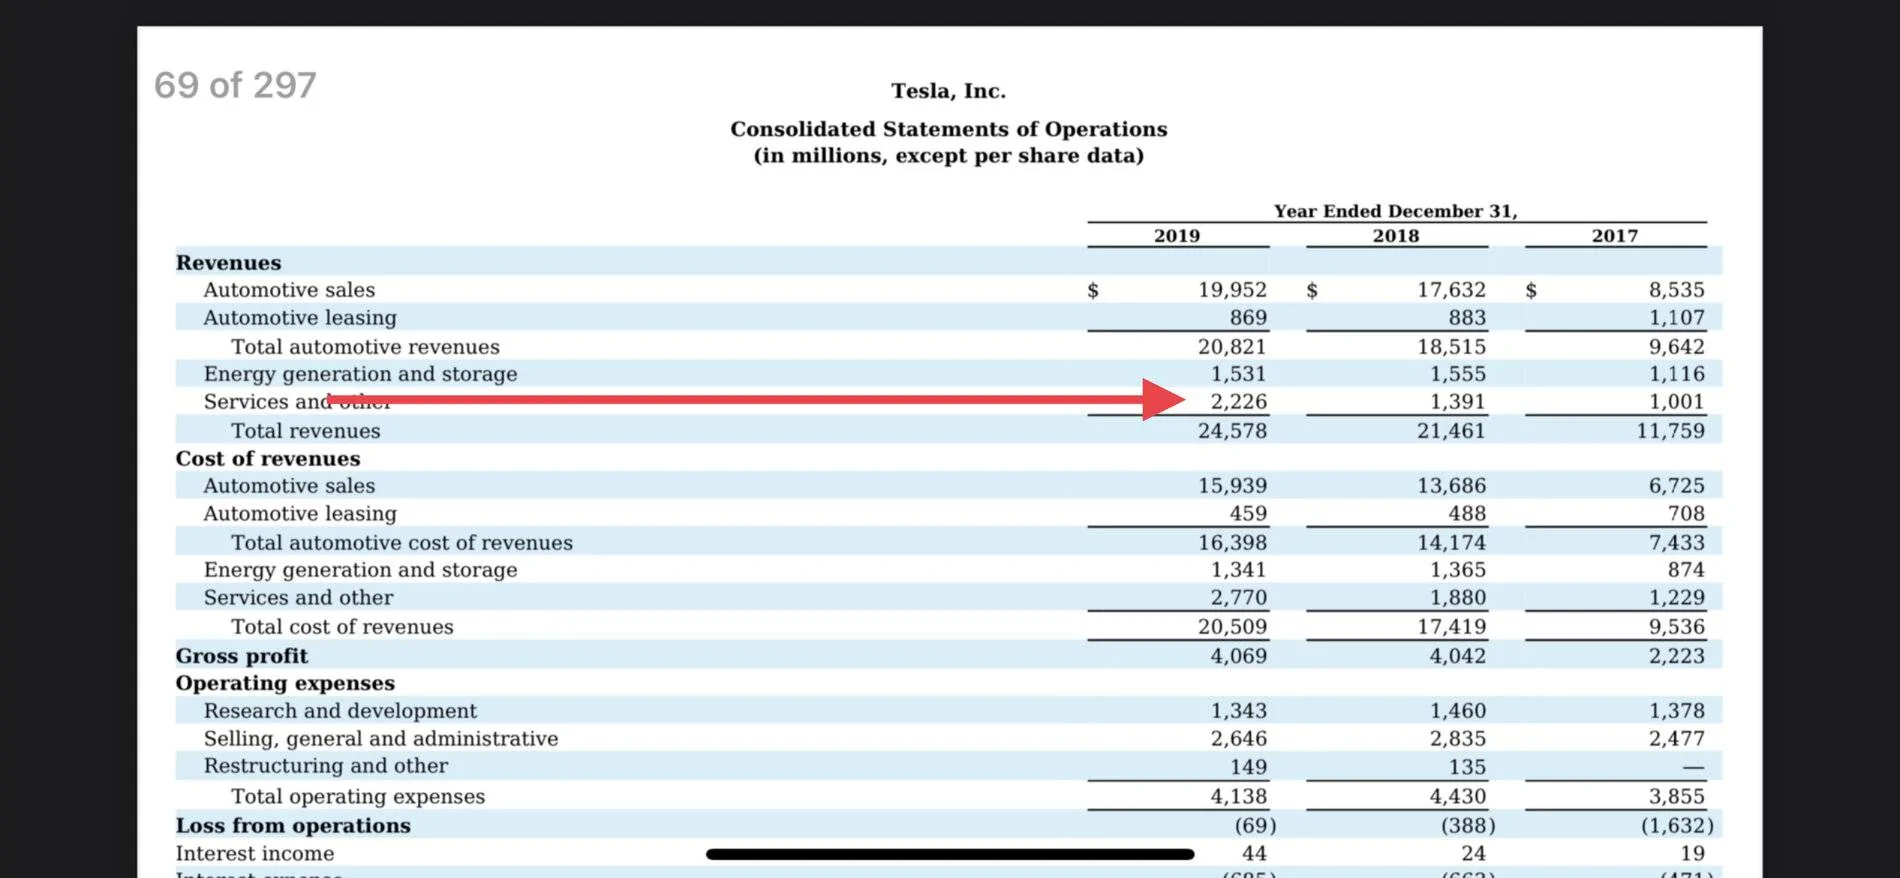Select the 20,821 total automotive revenues value
Screen dimensions: 1900x878
[x=1232, y=346]
